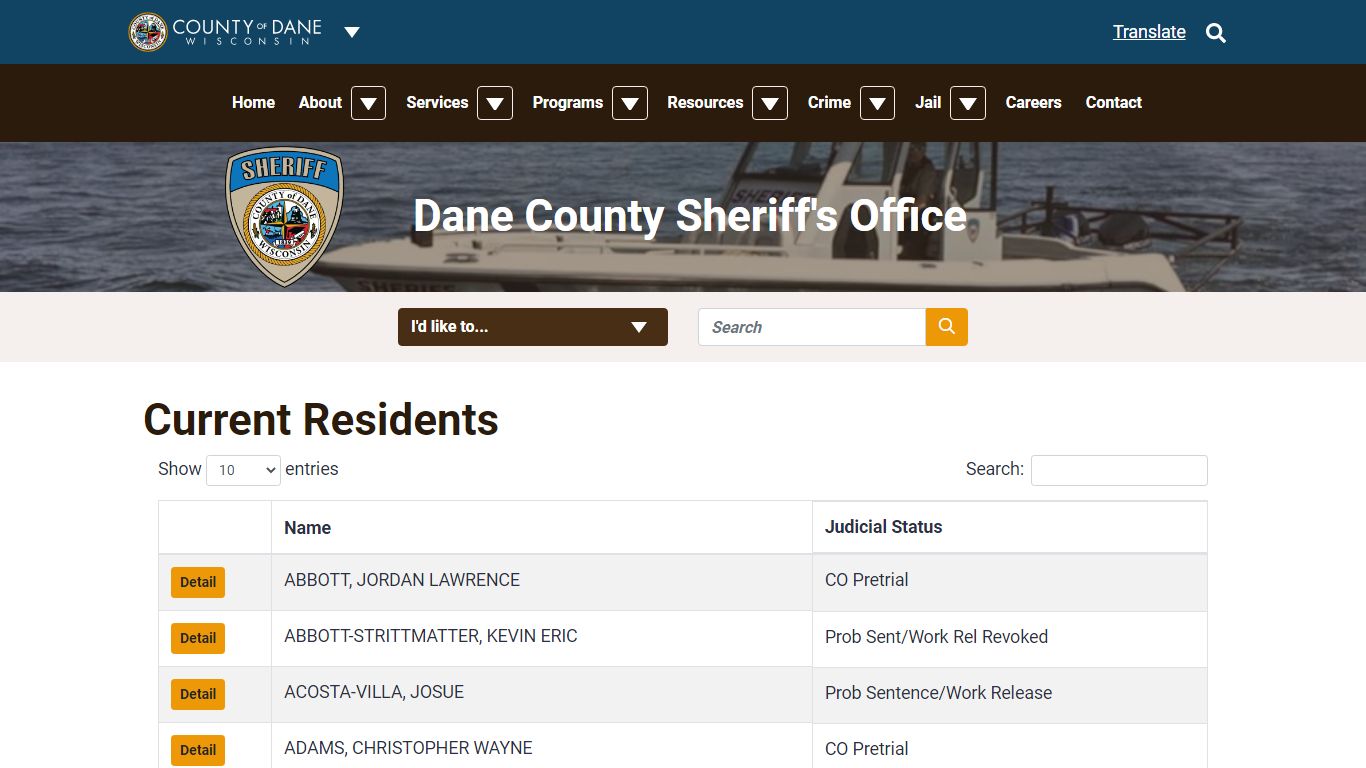The width and height of the screenshot is (1366, 768).
Task: Open Detail for ACOSTA-VILLA, JOSUE
Action: pyautogui.click(x=198, y=694)
